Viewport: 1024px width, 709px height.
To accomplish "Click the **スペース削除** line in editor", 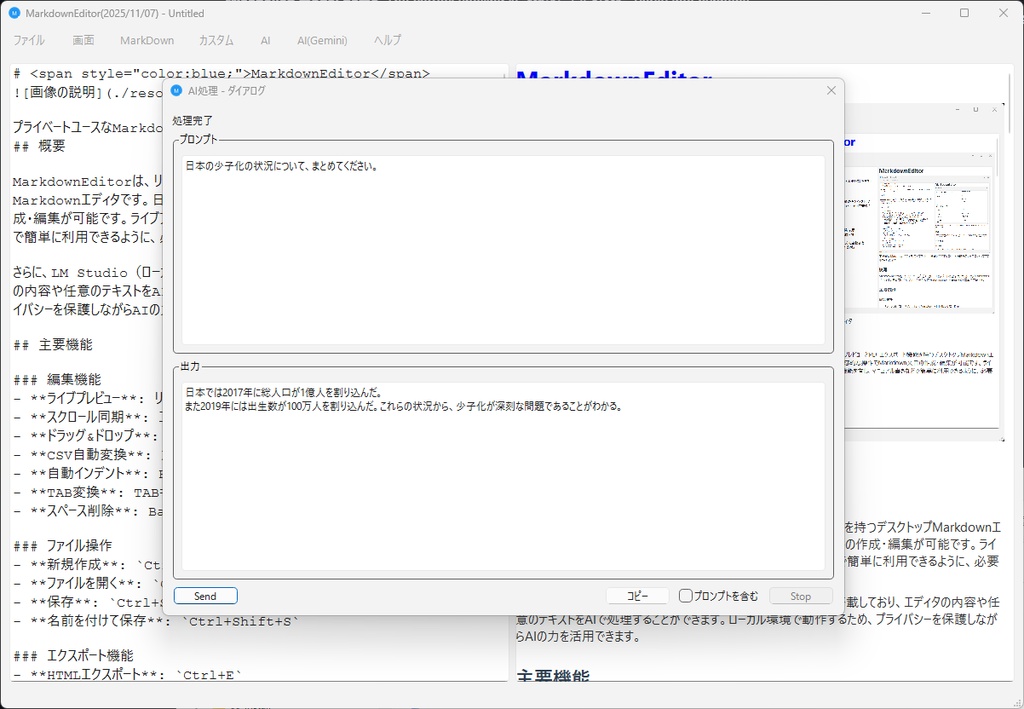I will pos(88,511).
